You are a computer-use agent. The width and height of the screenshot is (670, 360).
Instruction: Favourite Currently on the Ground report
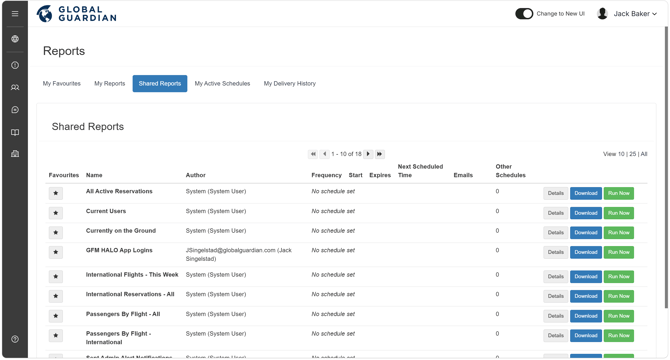(x=56, y=233)
